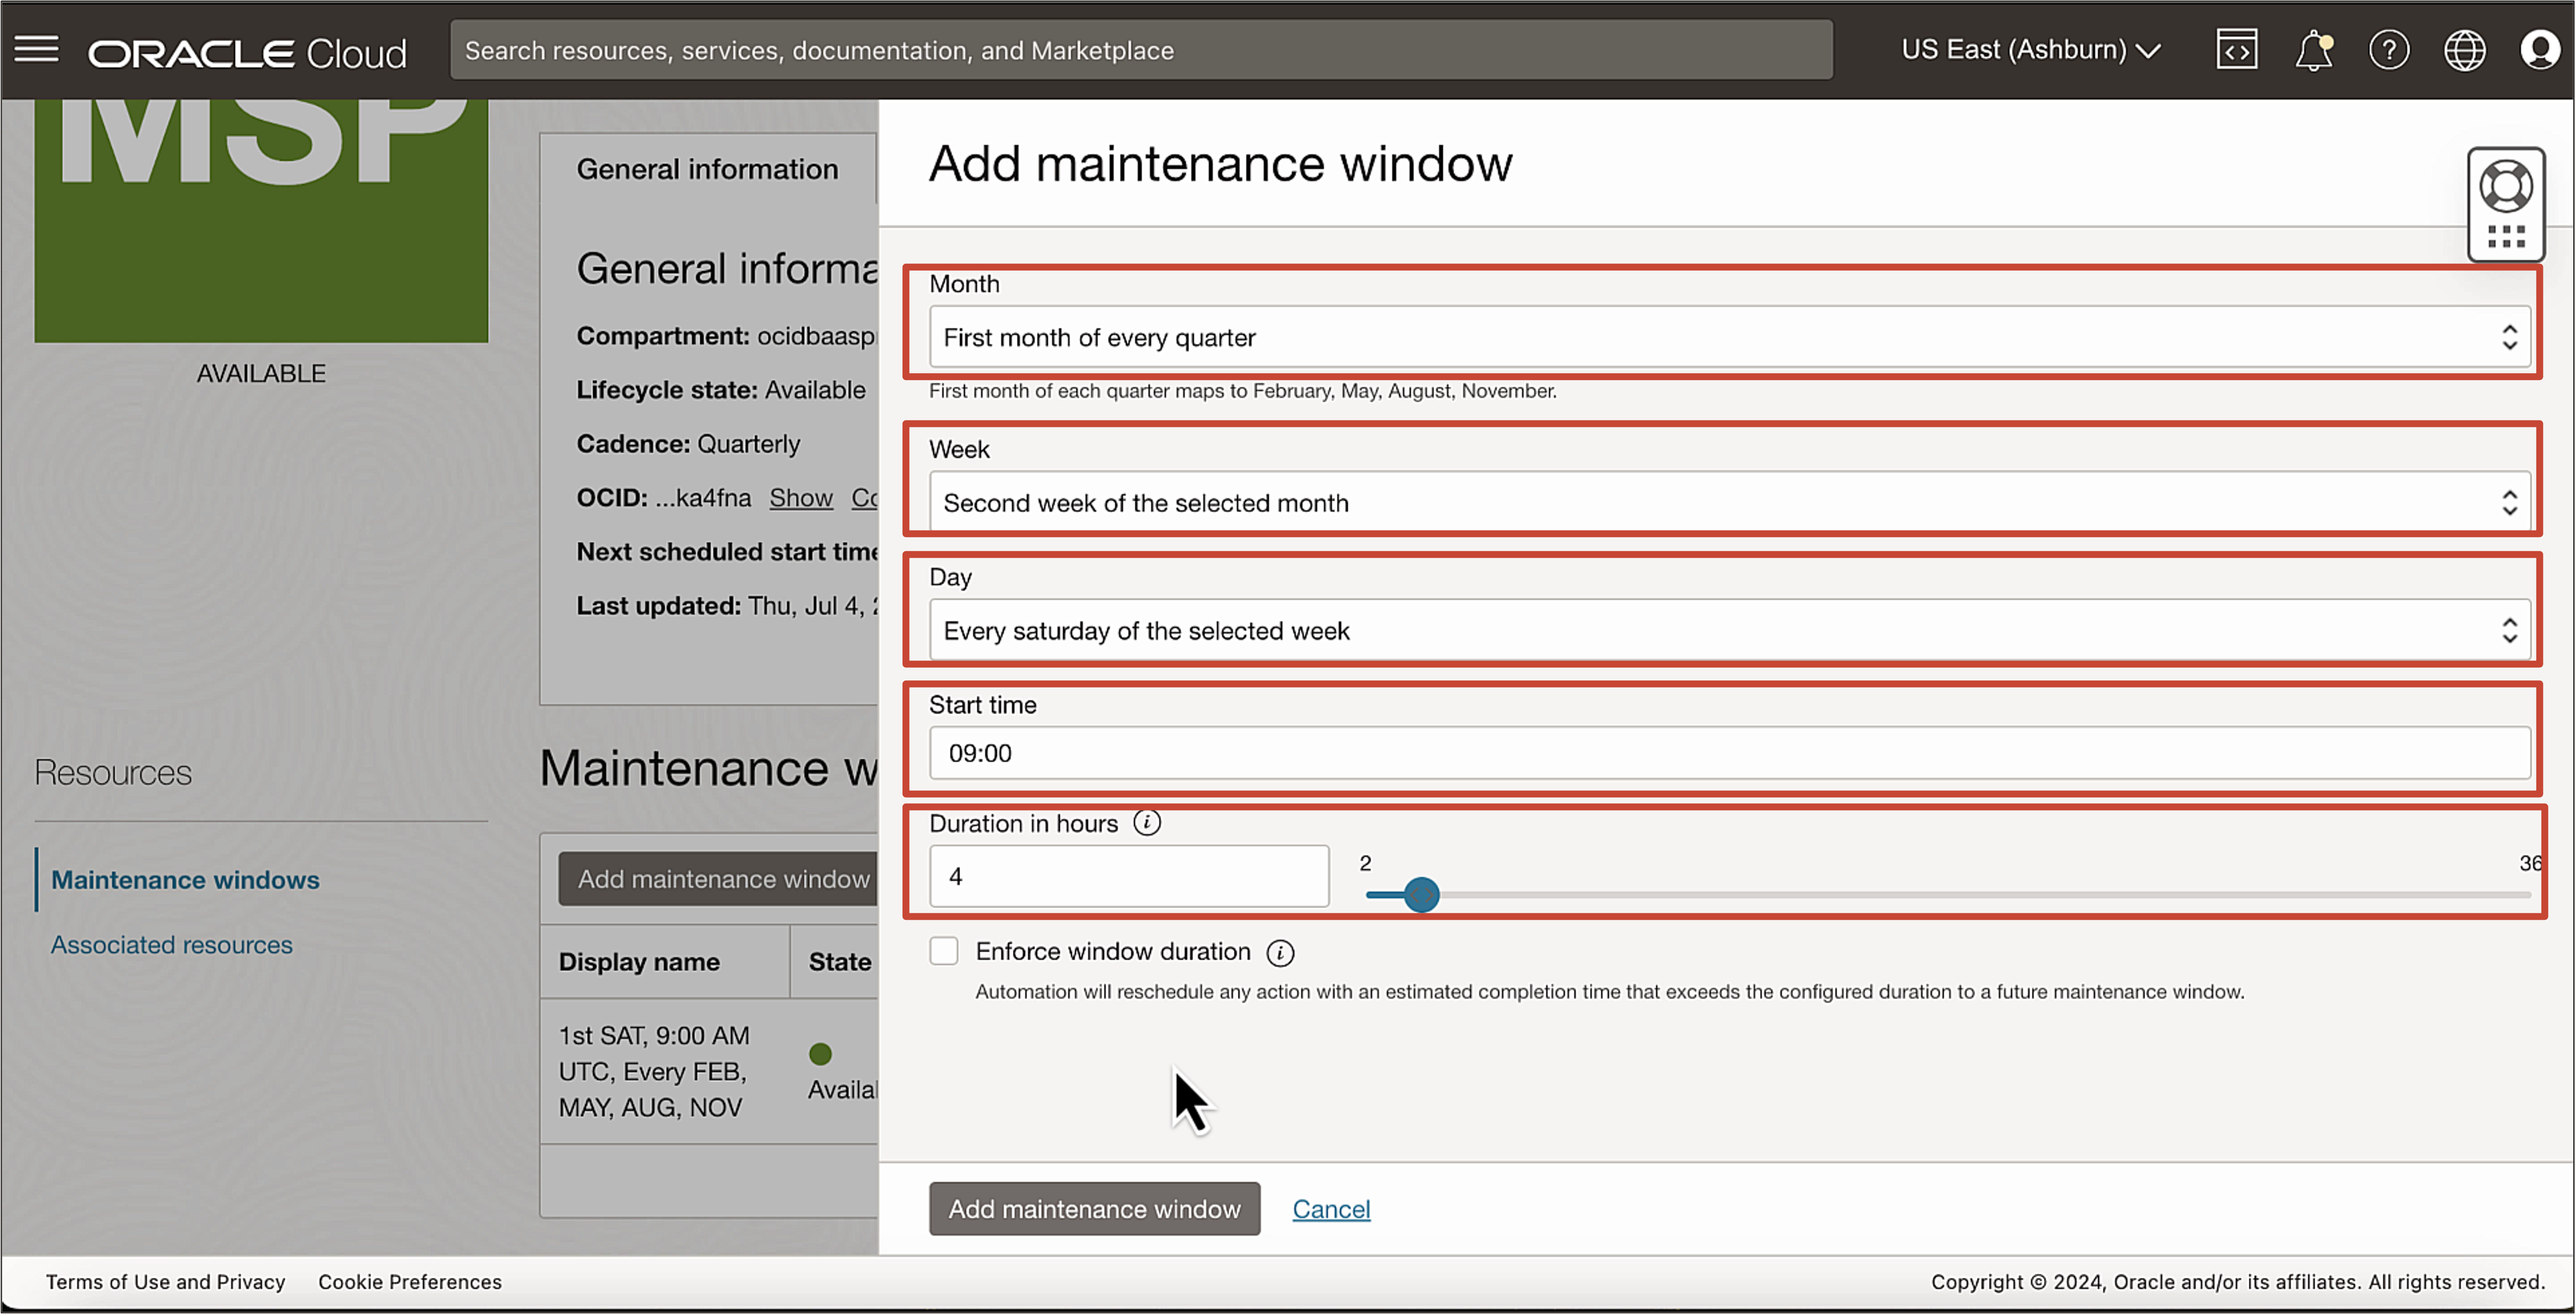Screen dimensions: 2576x1315
Task: Open the navigation hamburger menu
Action: [36, 49]
